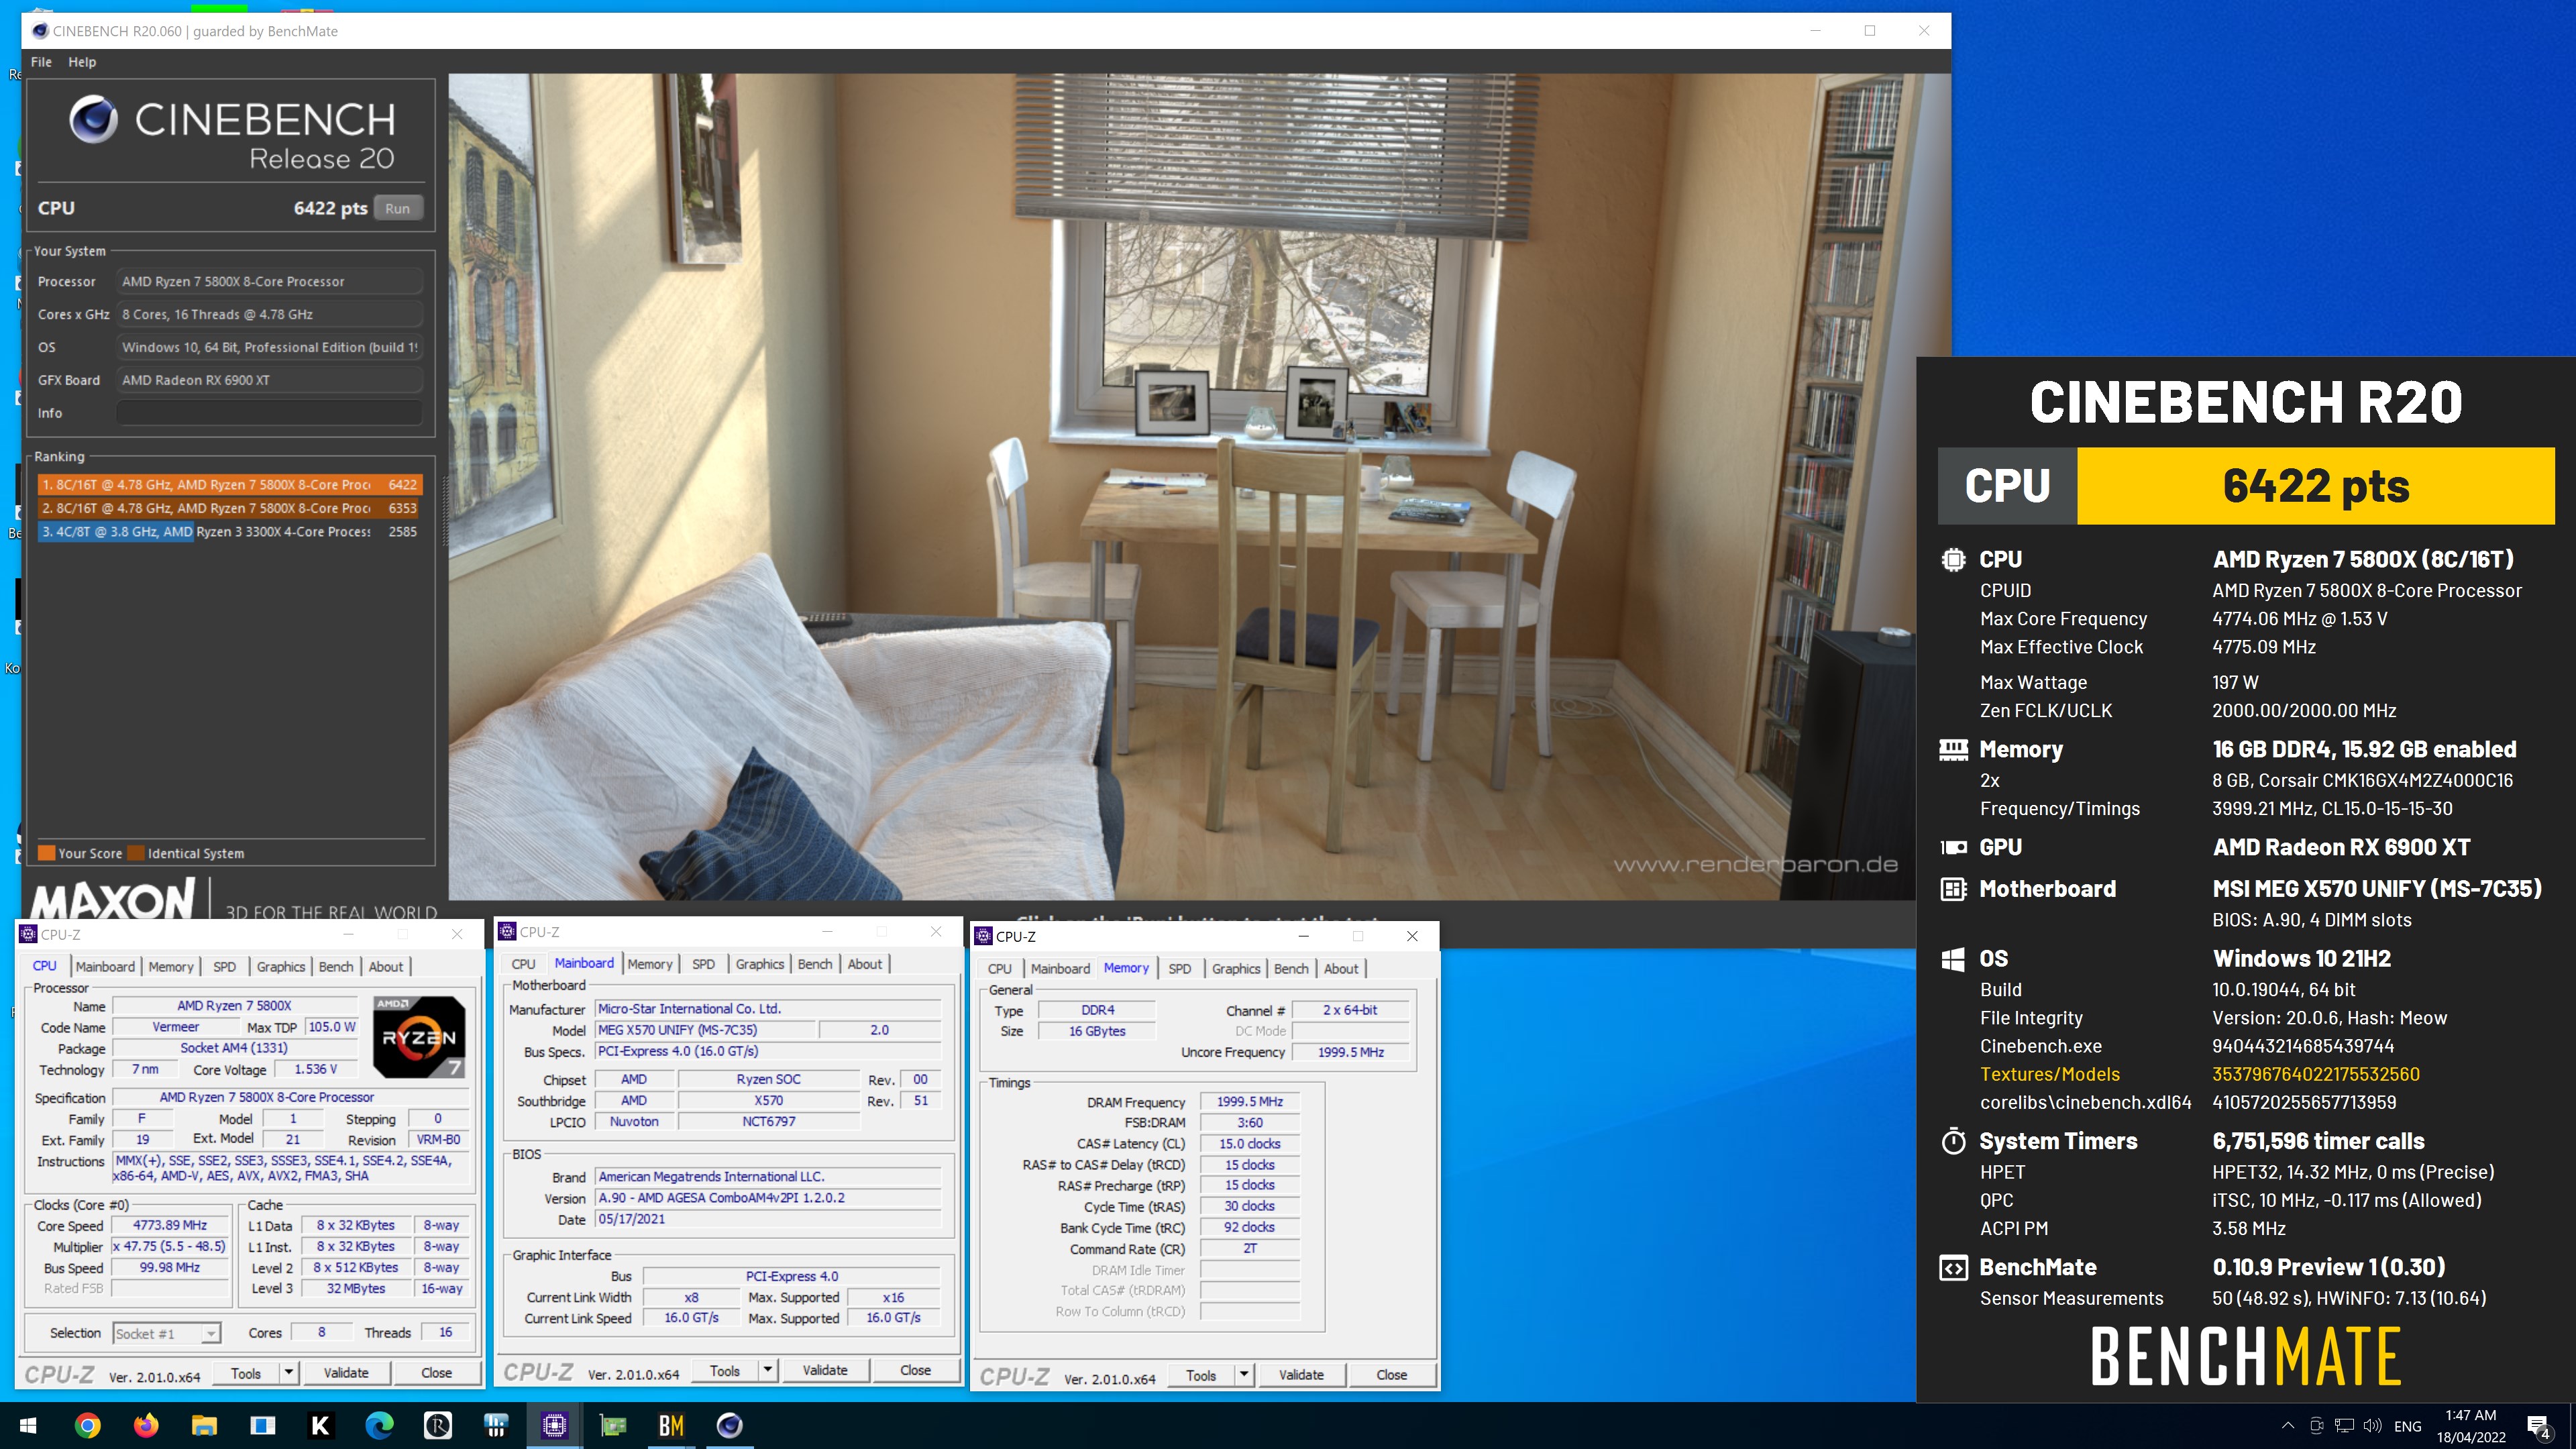
Task: Switch to the BenchMate BM taskbar icon
Action: pos(671,1425)
